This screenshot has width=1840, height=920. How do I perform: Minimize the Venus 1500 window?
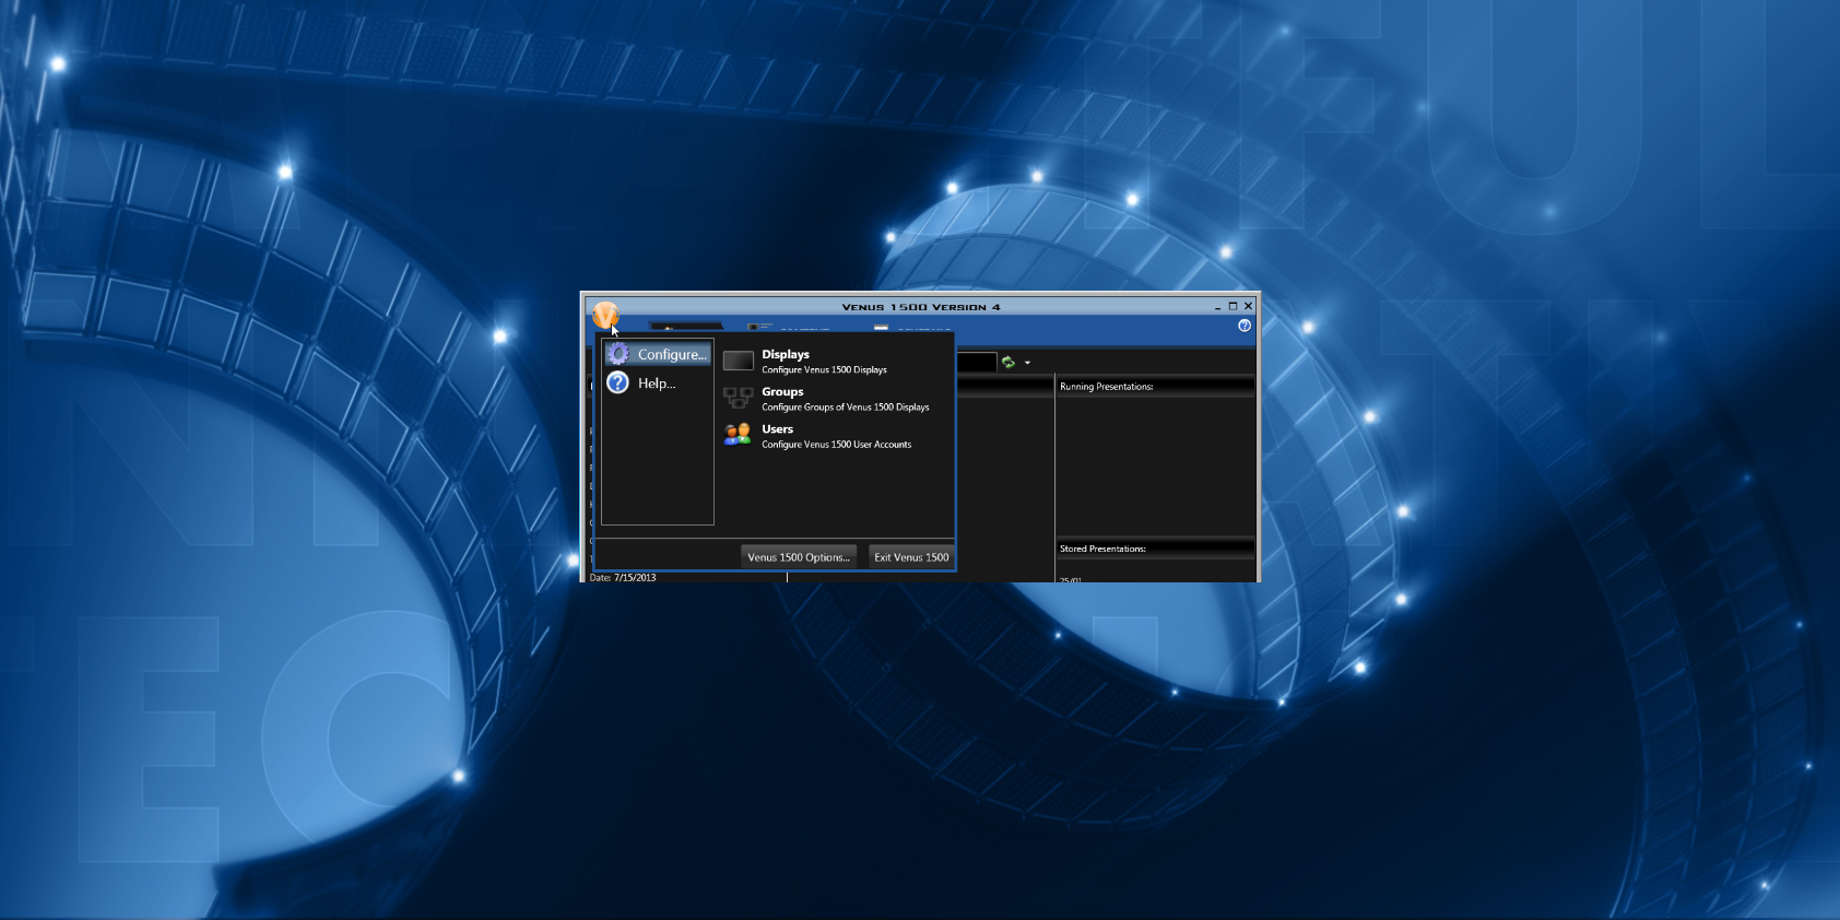pos(1217,307)
